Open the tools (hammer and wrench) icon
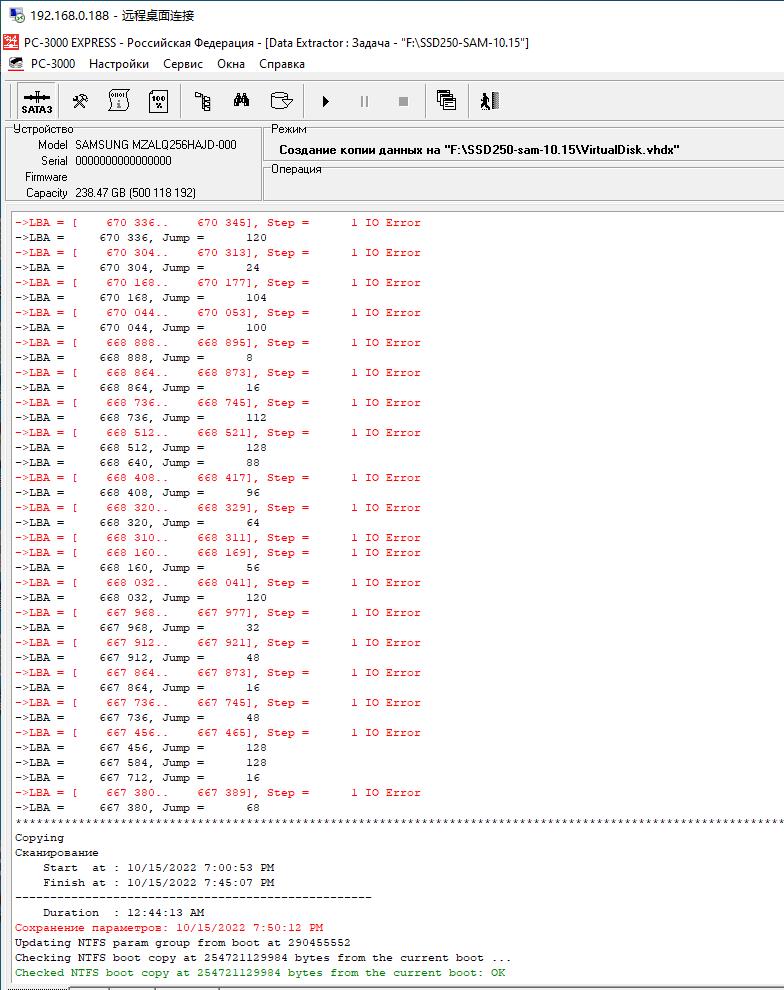The width and height of the screenshot is (784, 990). pyautogui.click(x=80, y=101)
